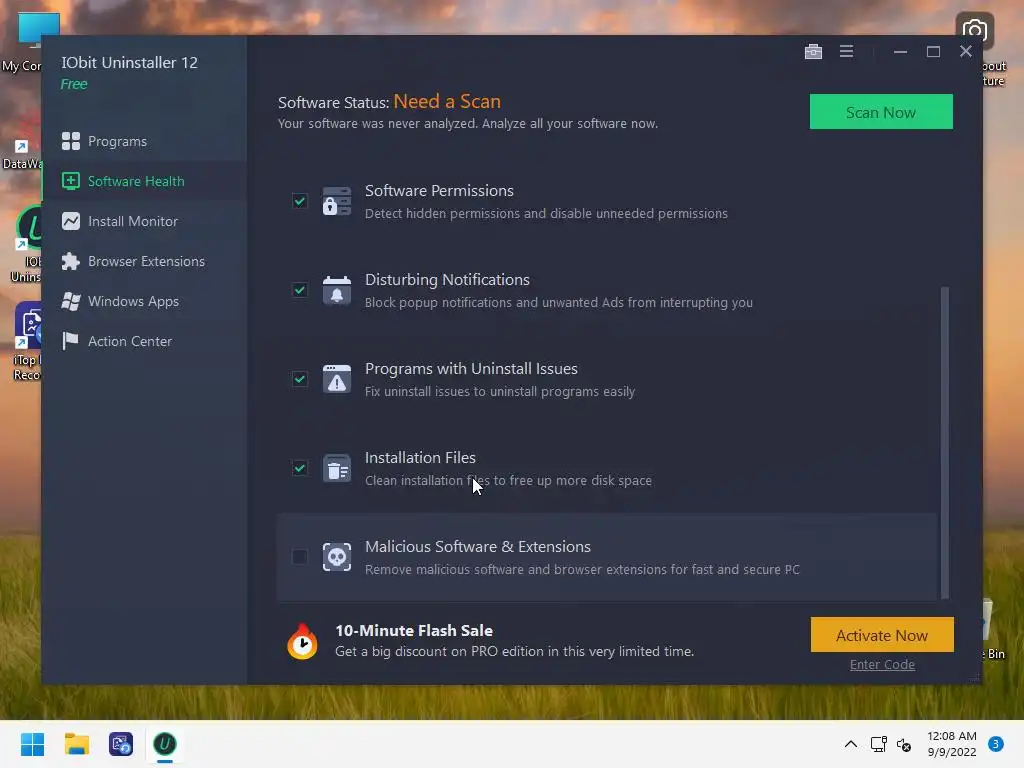Click 'Need a Scan' status text
Screen dimensions: 1024x768
447,101
